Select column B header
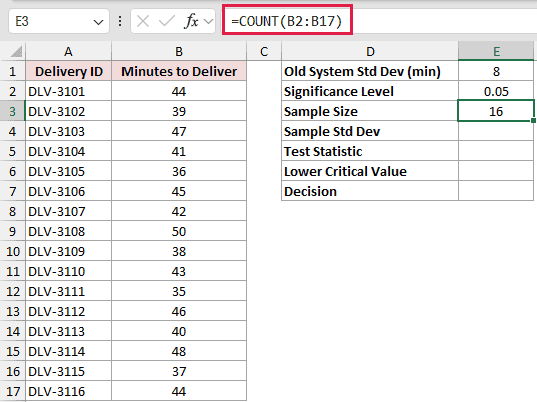The height and width of the screenshot is (402, 537). pos(179,52)
